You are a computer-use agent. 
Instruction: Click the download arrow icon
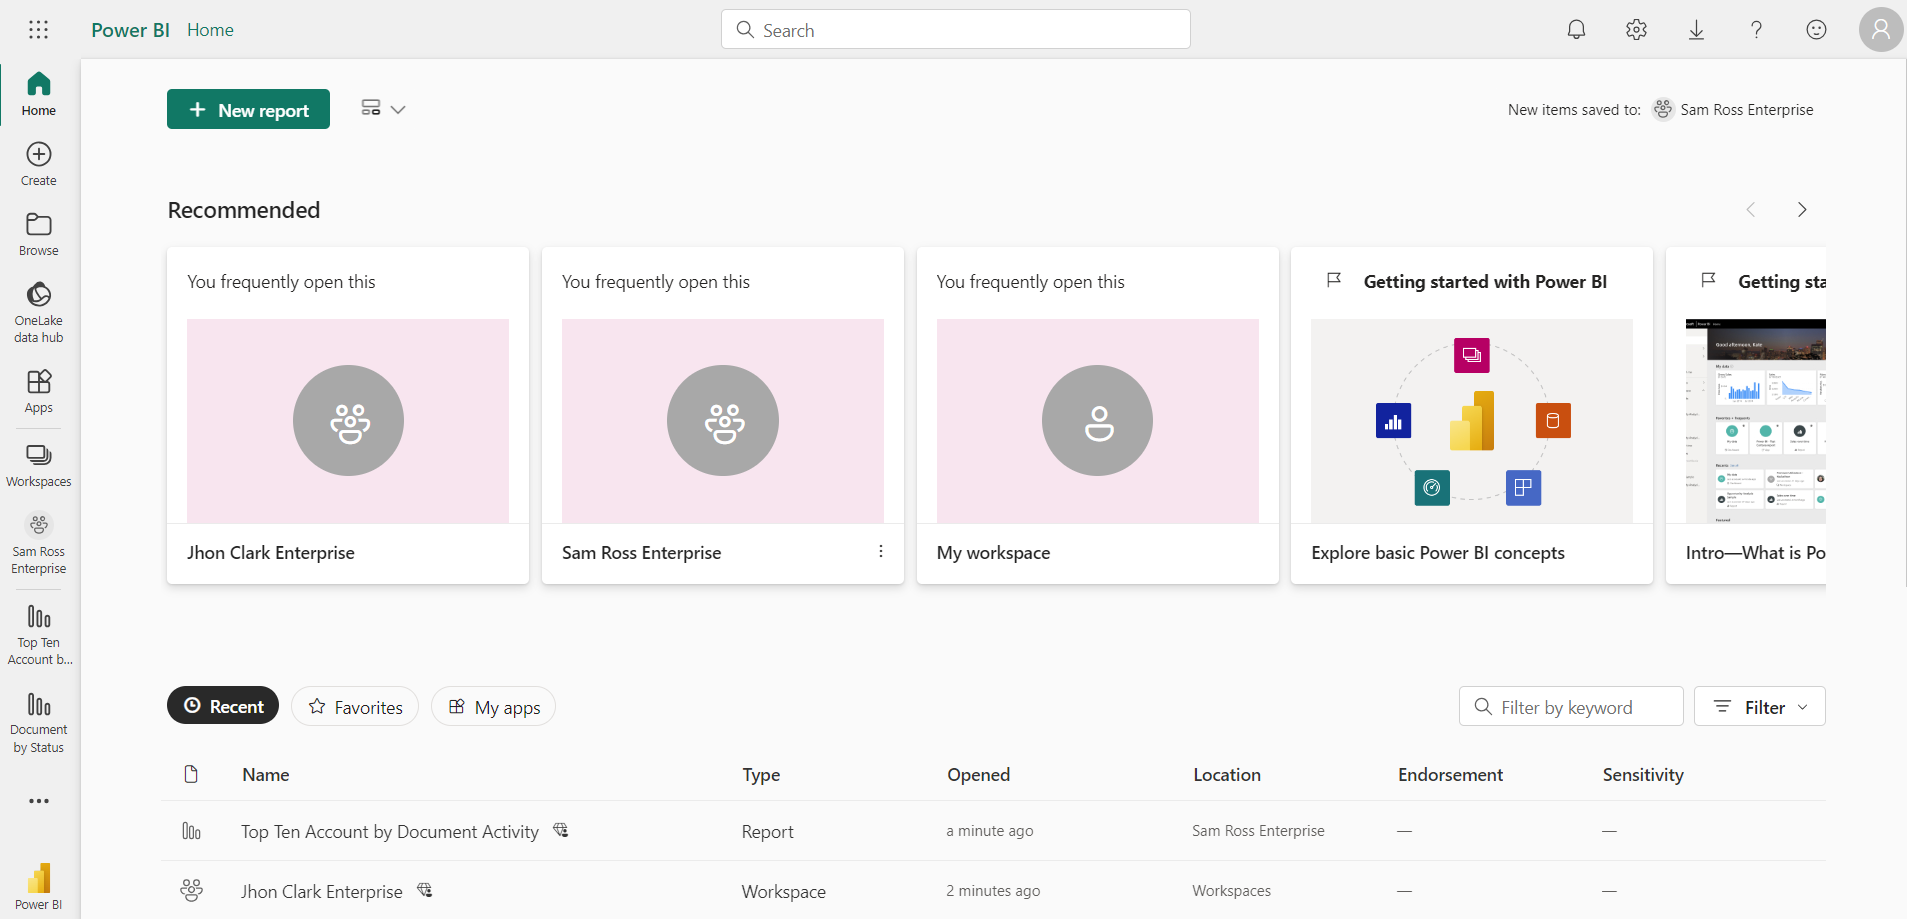point(1696,30)
